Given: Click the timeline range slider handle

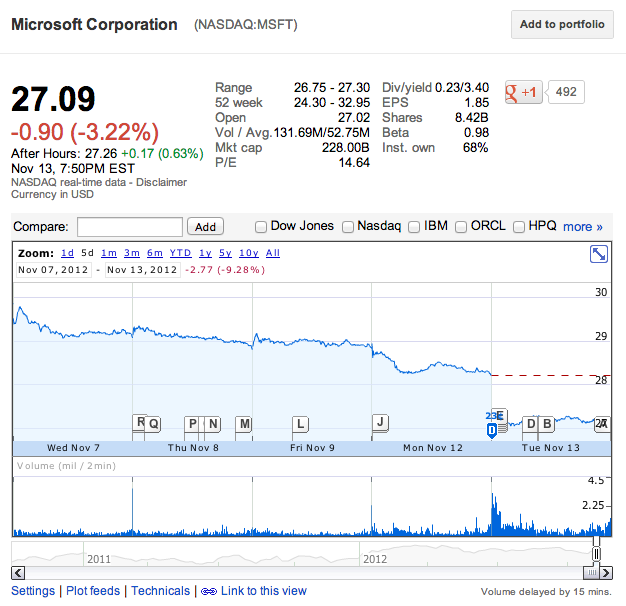Looking at the screenshot, I should coord(597,553).
